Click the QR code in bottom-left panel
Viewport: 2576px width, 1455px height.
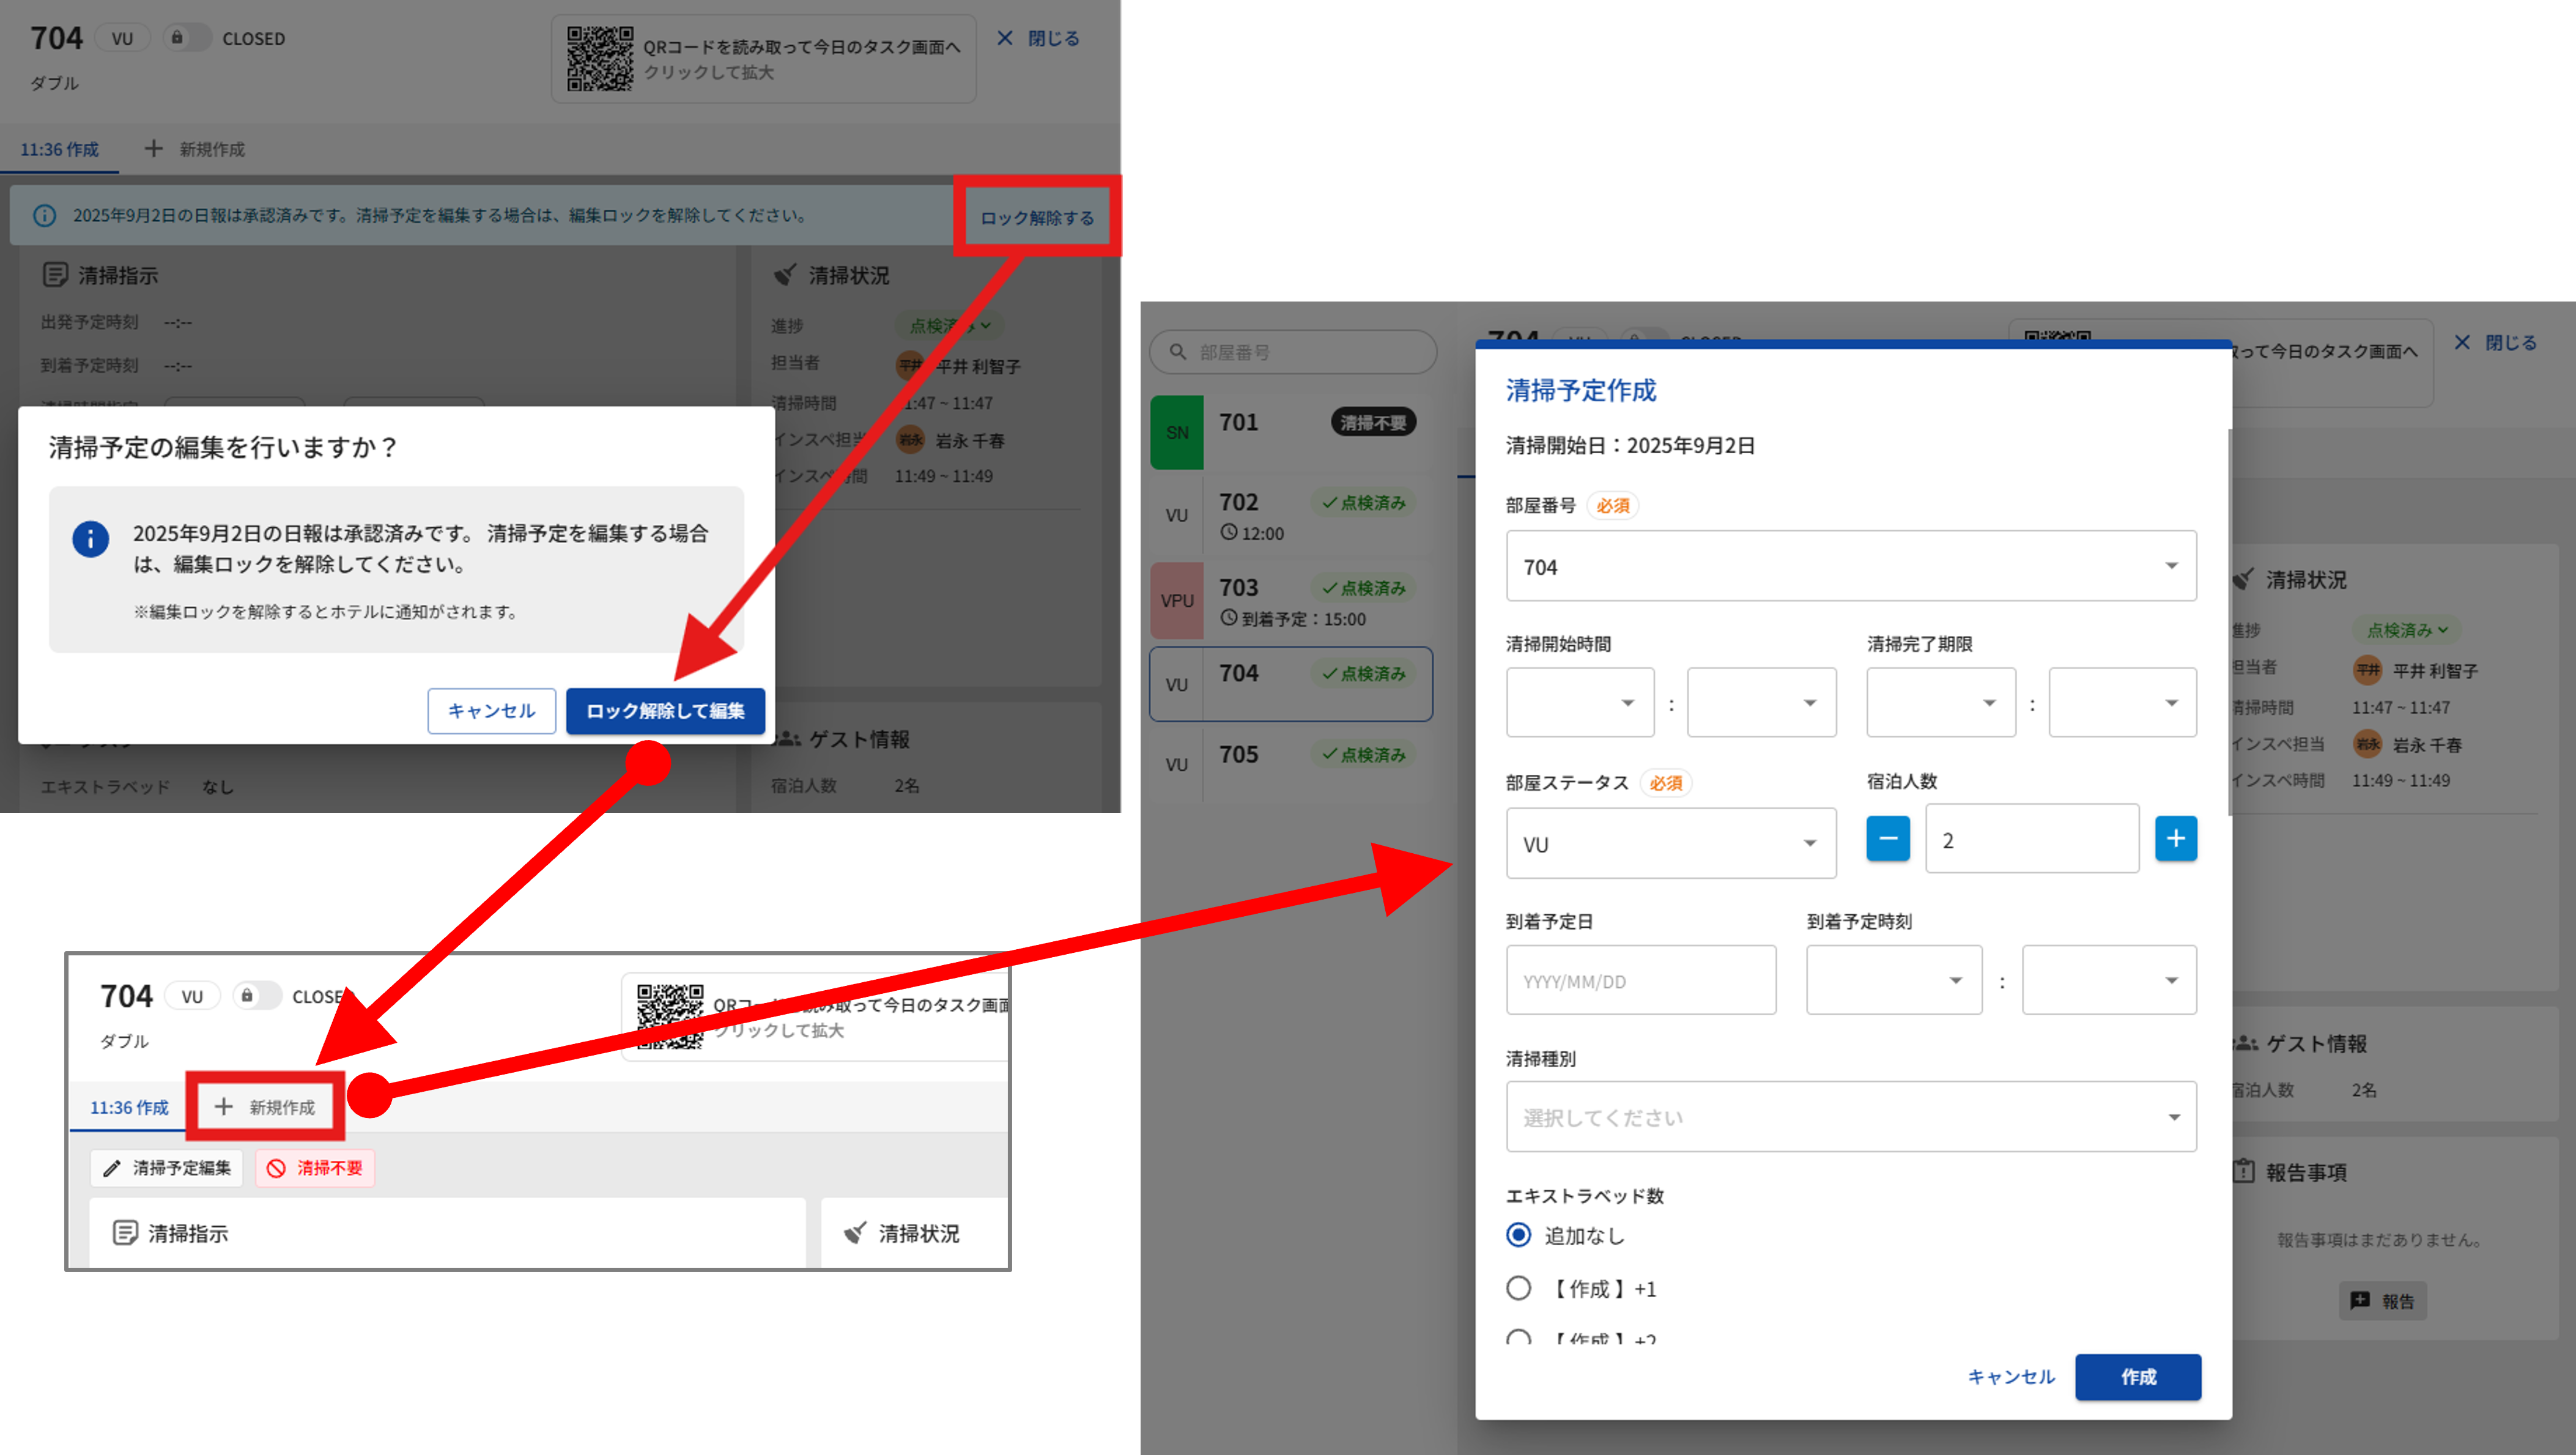click(x=670, y=1016)
